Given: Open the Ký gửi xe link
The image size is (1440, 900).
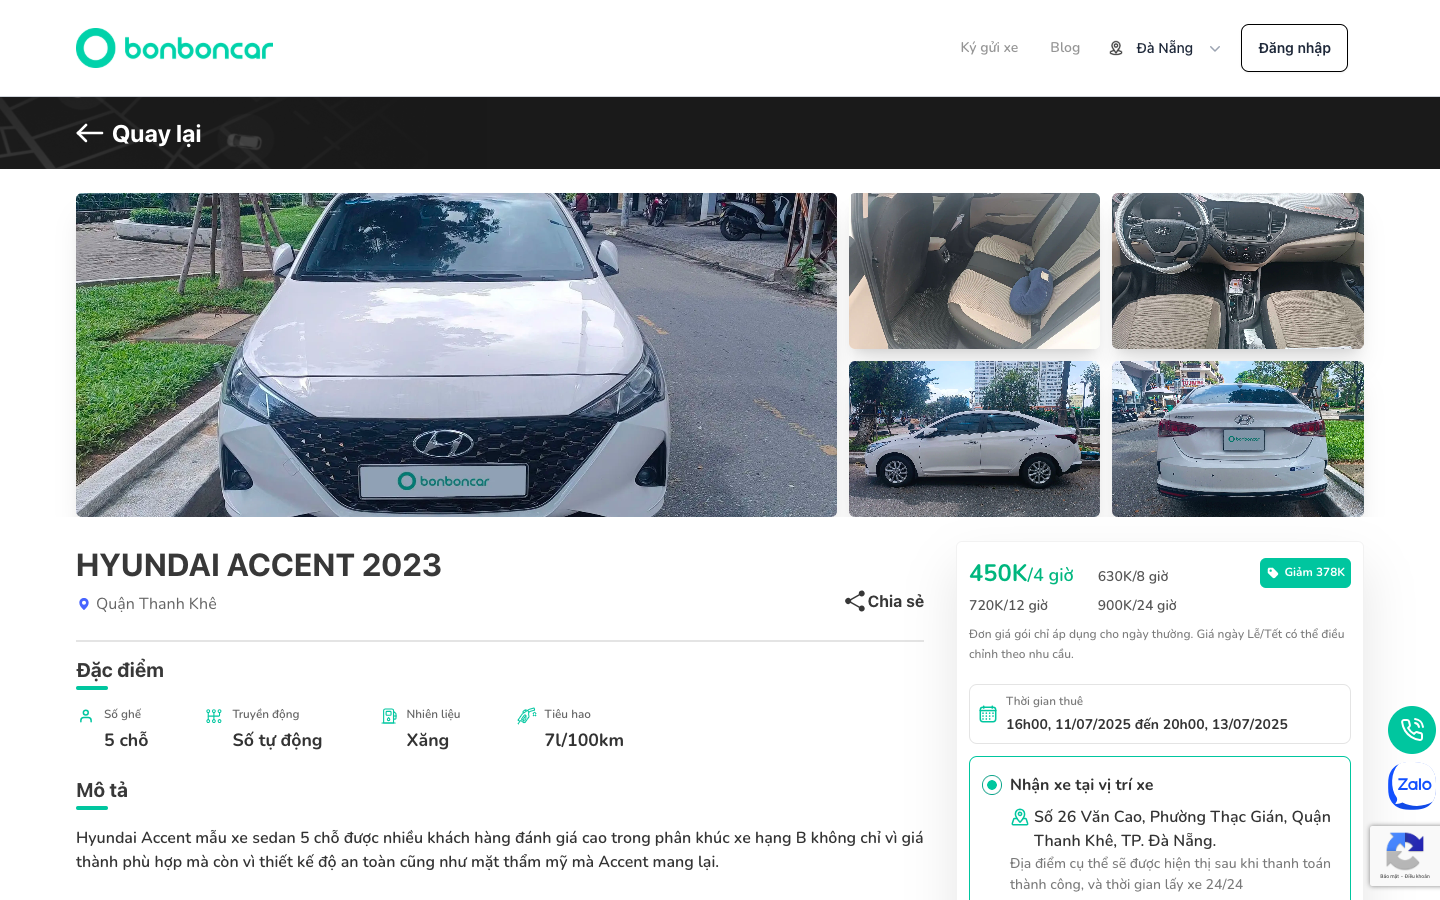Looking at the screenshot, I should click(x=989, y=48).
